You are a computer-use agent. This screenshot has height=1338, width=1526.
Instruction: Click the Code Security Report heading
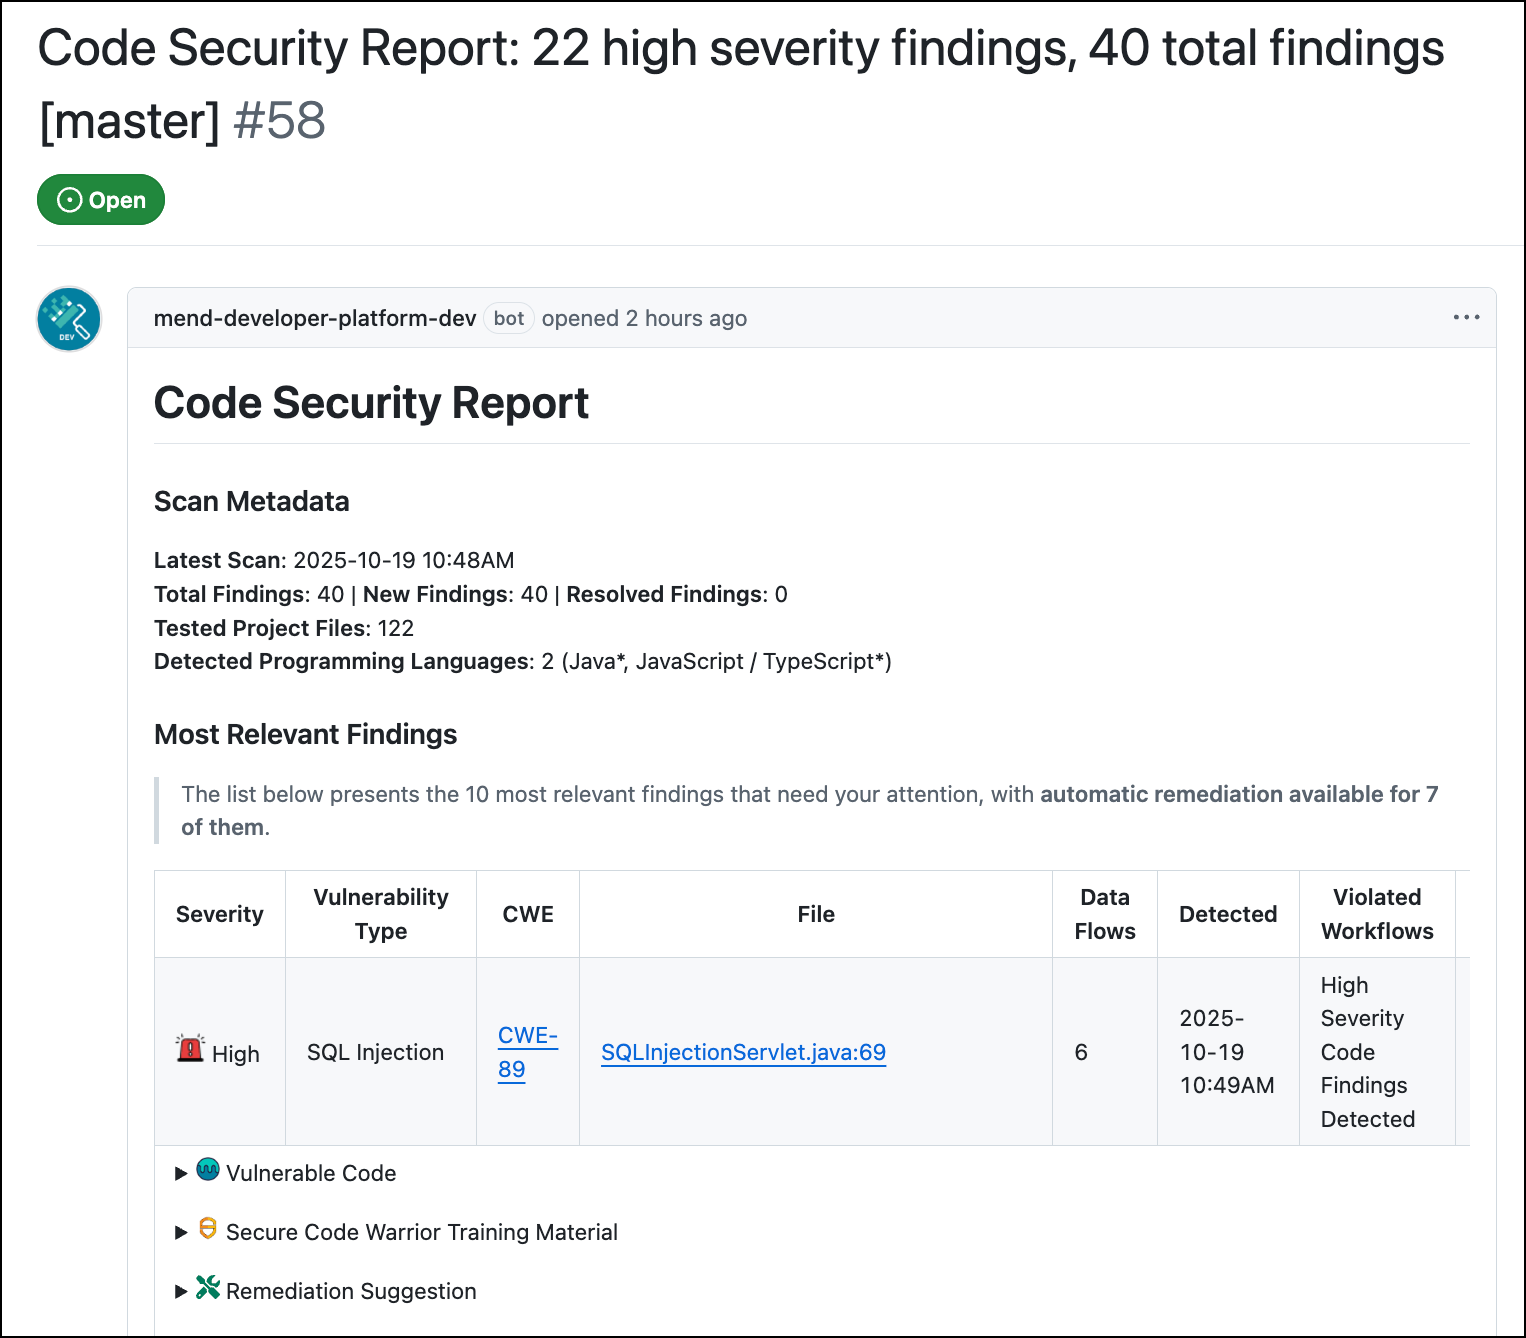[371, 403]
